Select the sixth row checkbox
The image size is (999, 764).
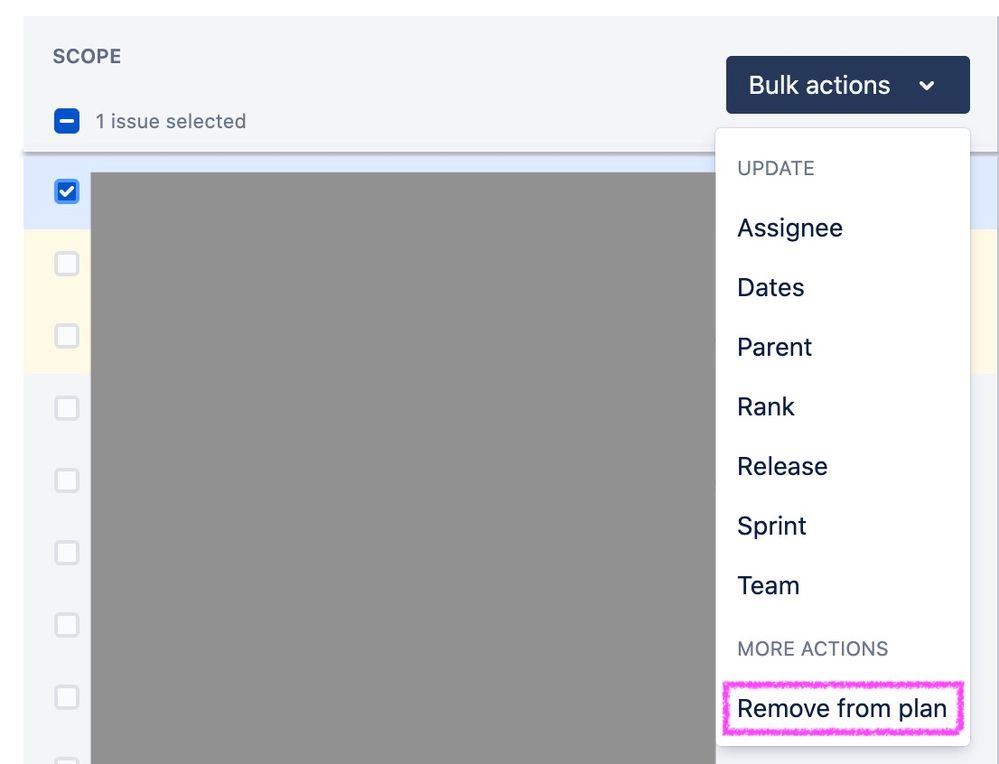point(67,552)
